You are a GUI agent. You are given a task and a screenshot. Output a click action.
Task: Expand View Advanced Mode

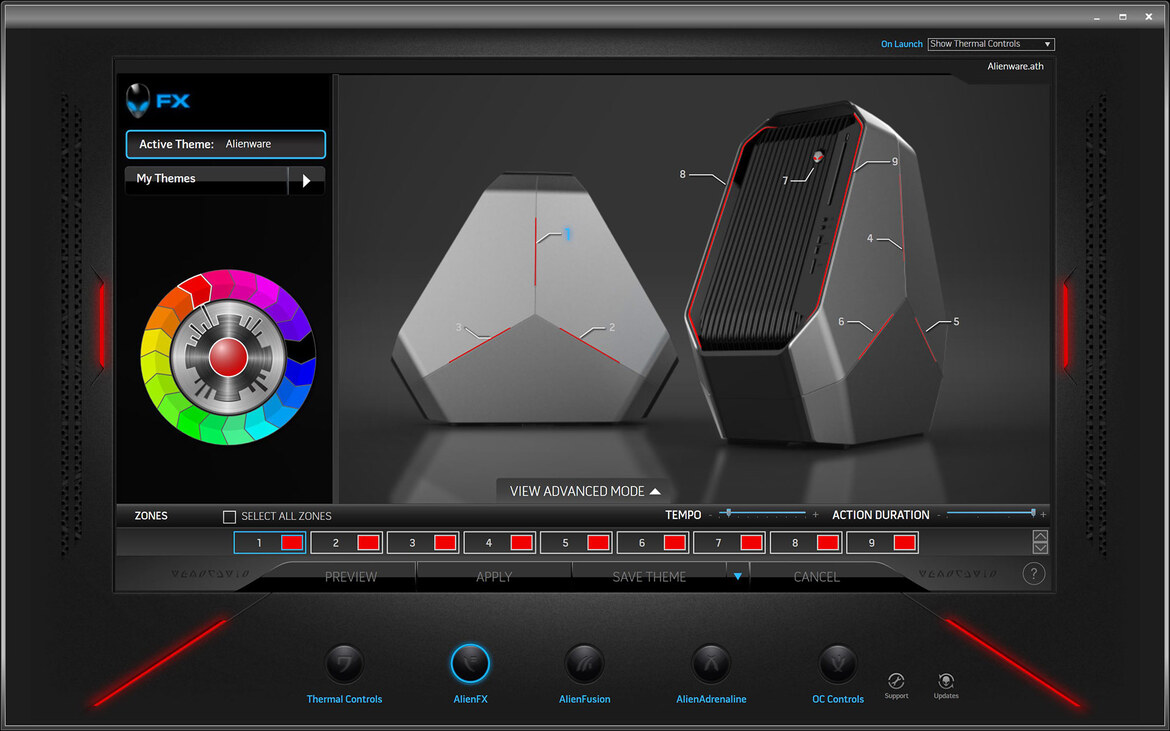coord(585,492)
